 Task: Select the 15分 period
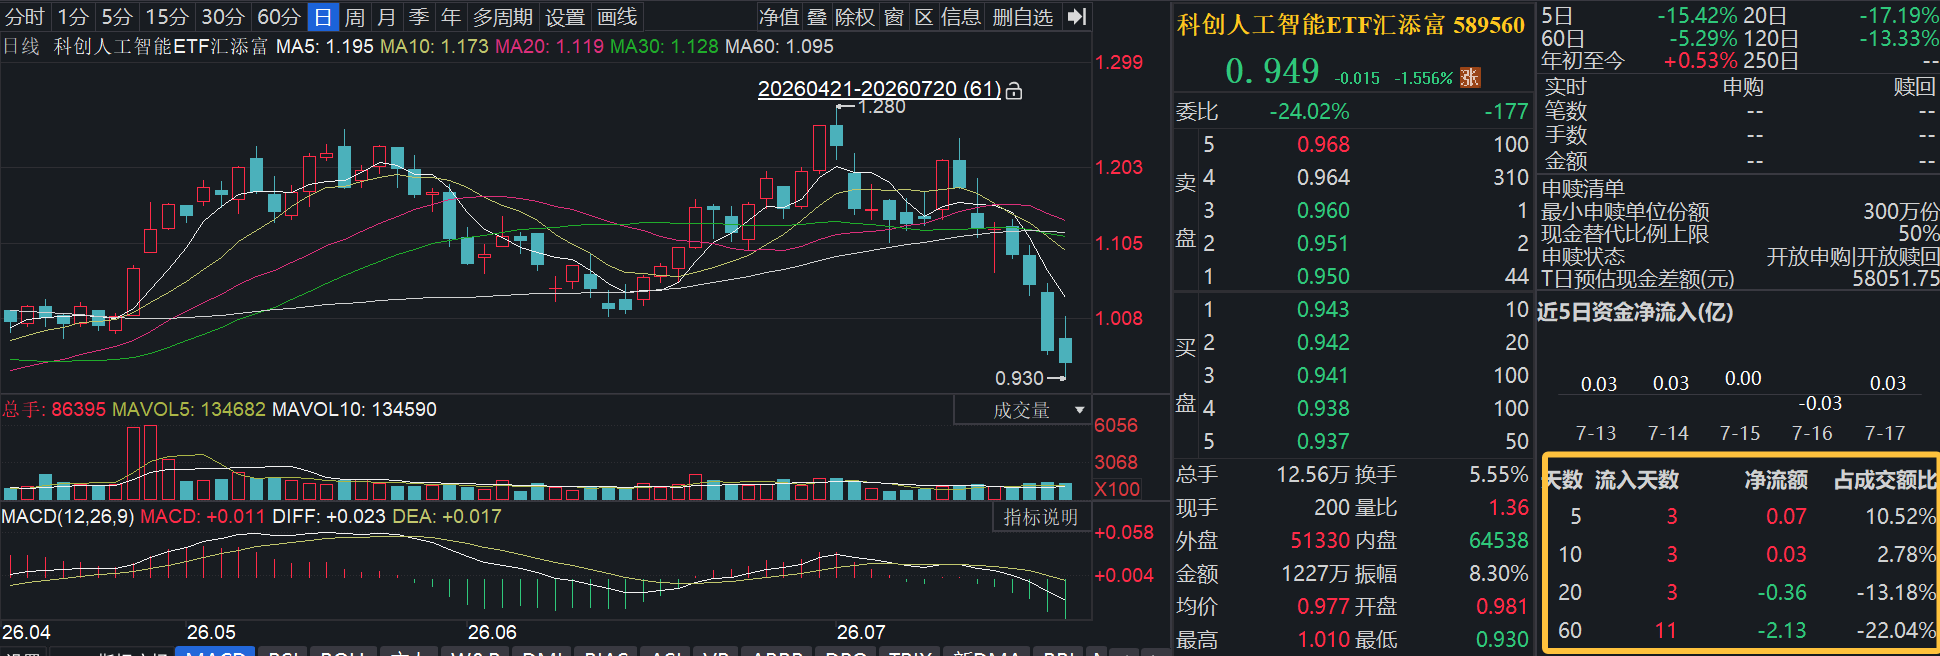coord(167,17)
